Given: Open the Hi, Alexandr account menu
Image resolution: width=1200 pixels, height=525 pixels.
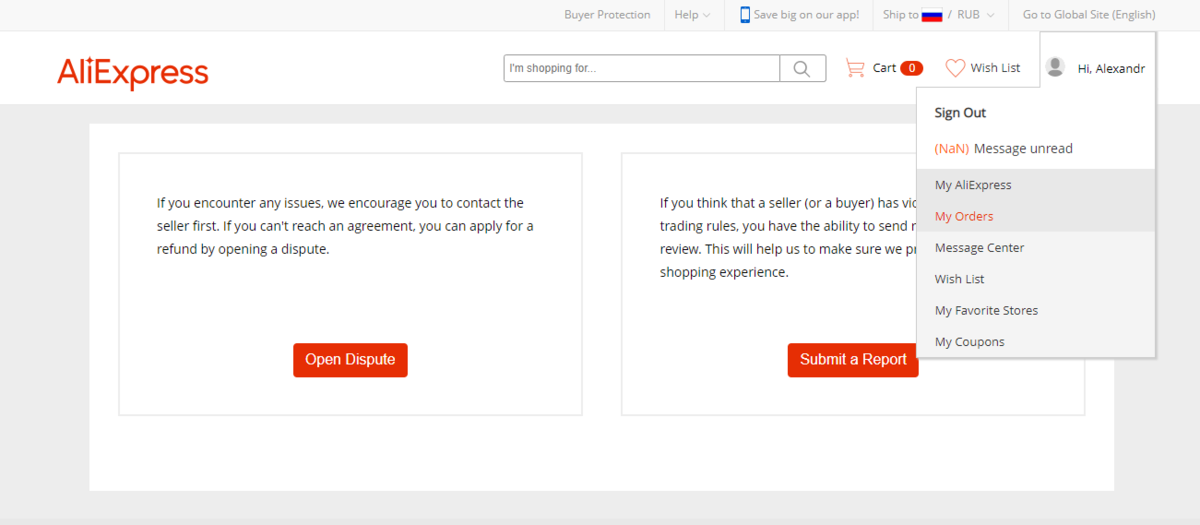Looking at the screenshot, I should [1111, 68].
